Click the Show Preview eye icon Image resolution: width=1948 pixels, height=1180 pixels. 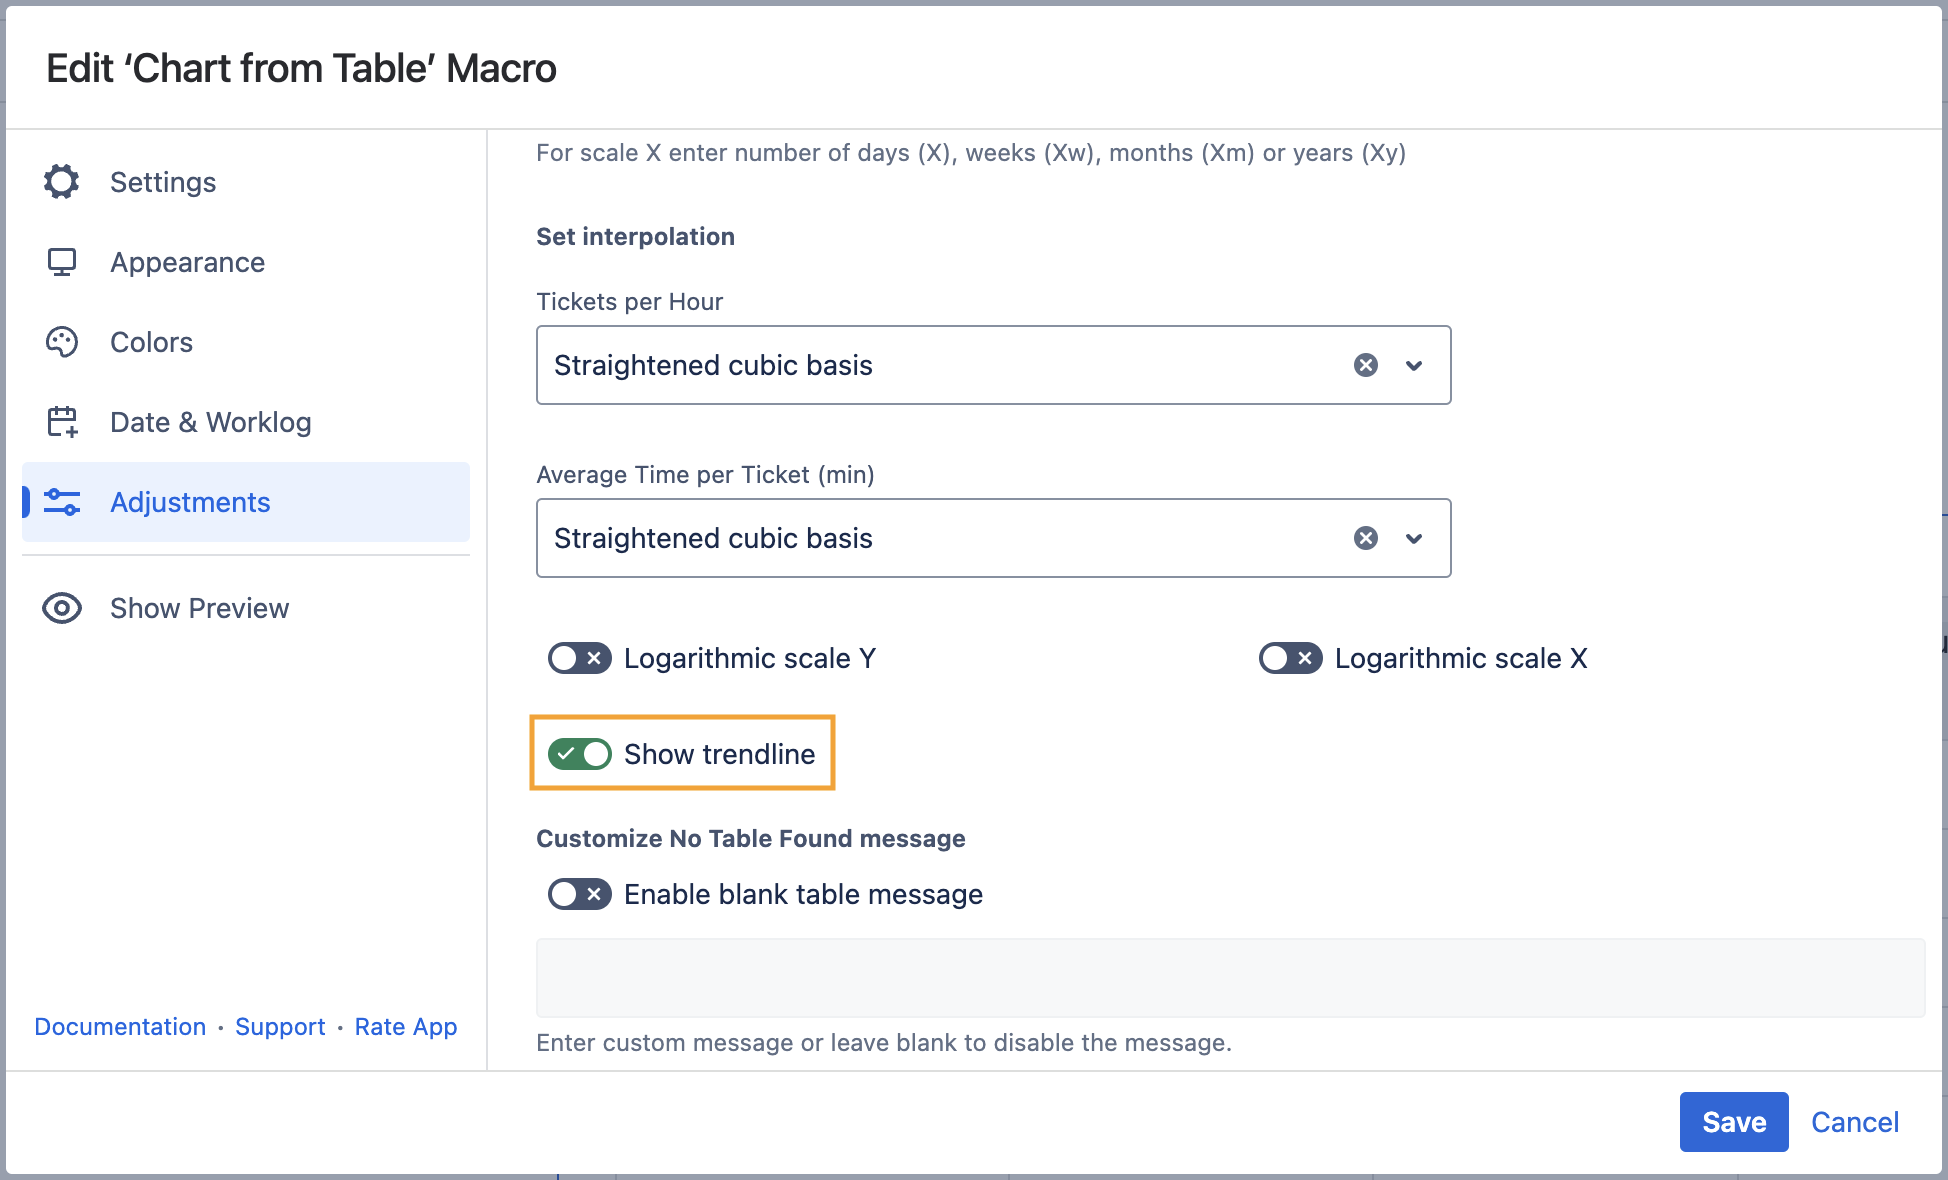(x=62, y=608)
